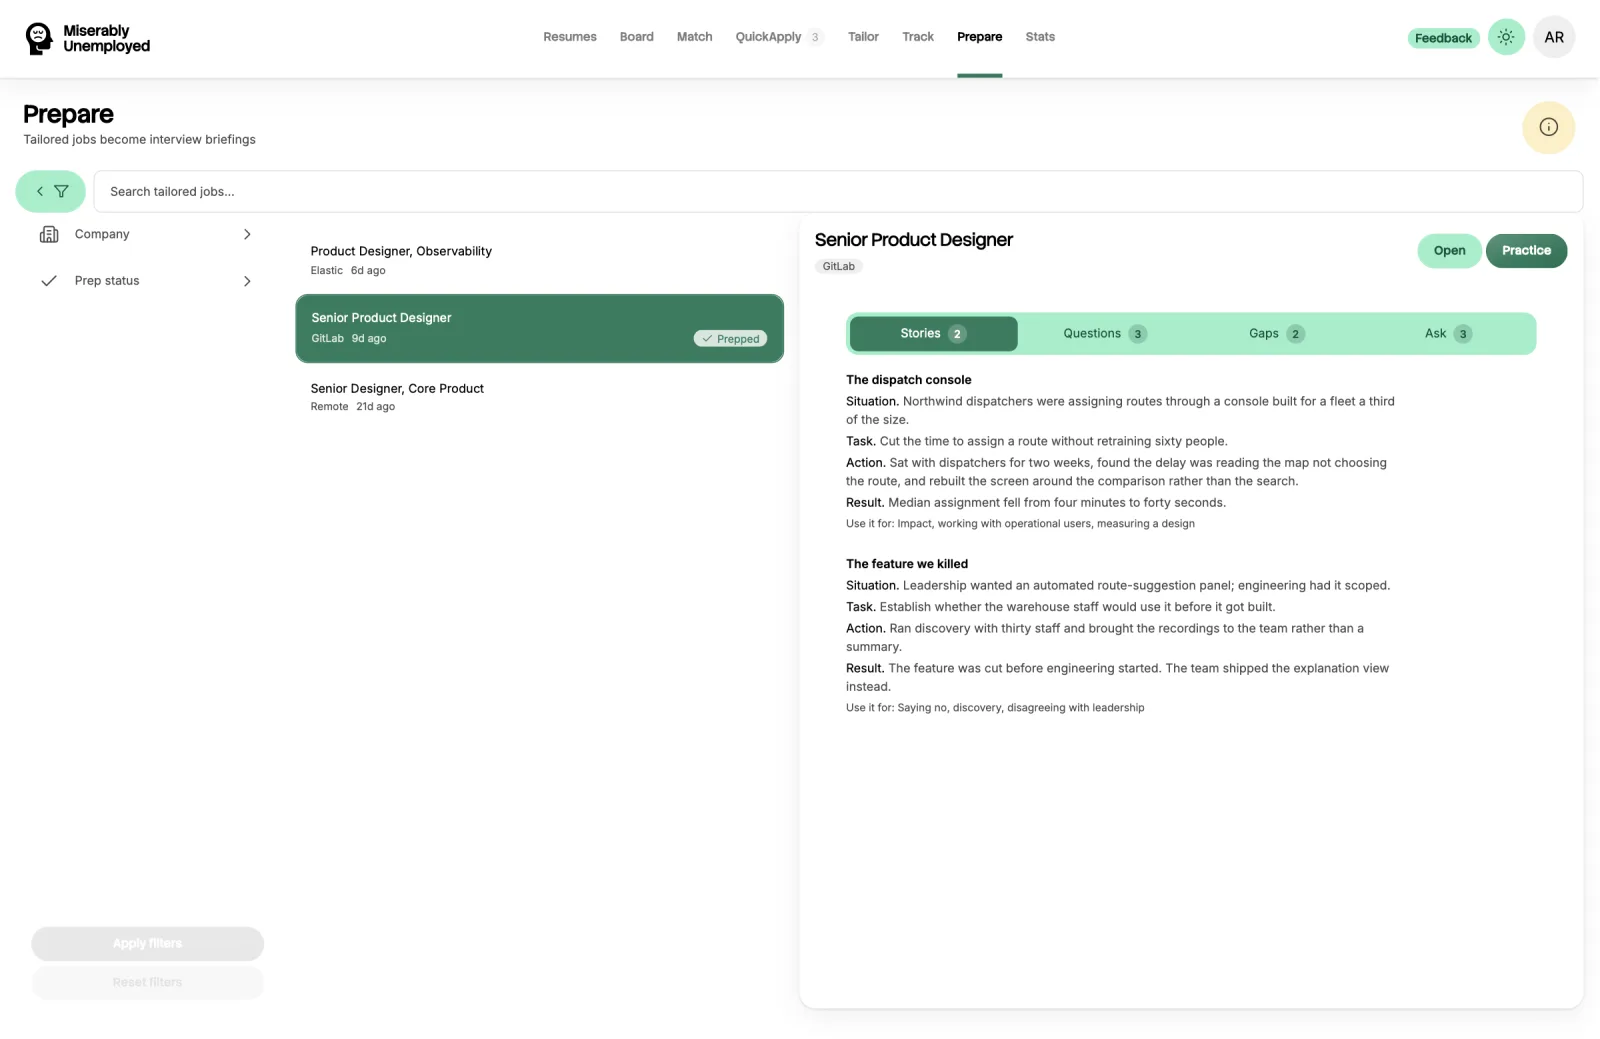The width and height of the screenshot is (1600, 1039).
Task: Click the Apply filters button
Action: 147,943
